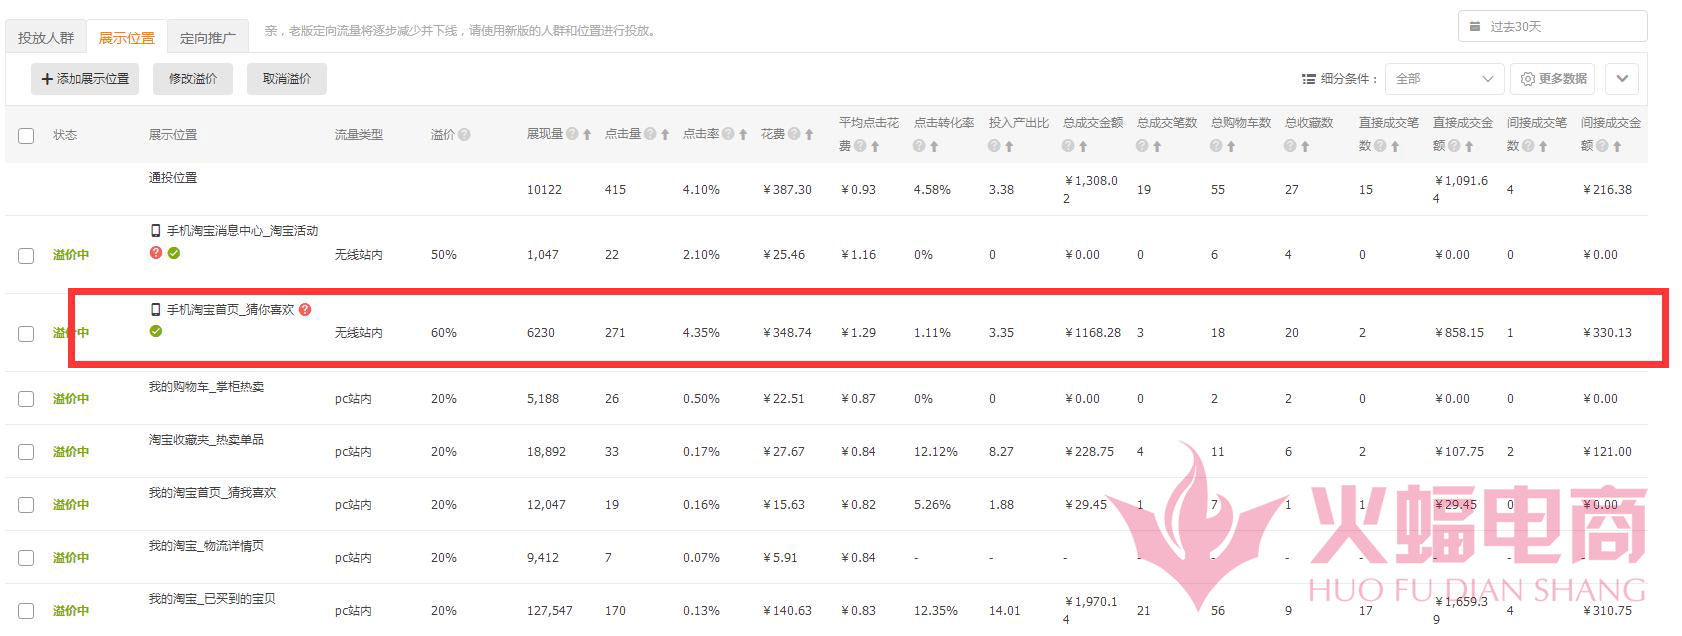Click the sort arrow for 花费 column
This screenshot has height=636, width=1682.
pos(809,135)
